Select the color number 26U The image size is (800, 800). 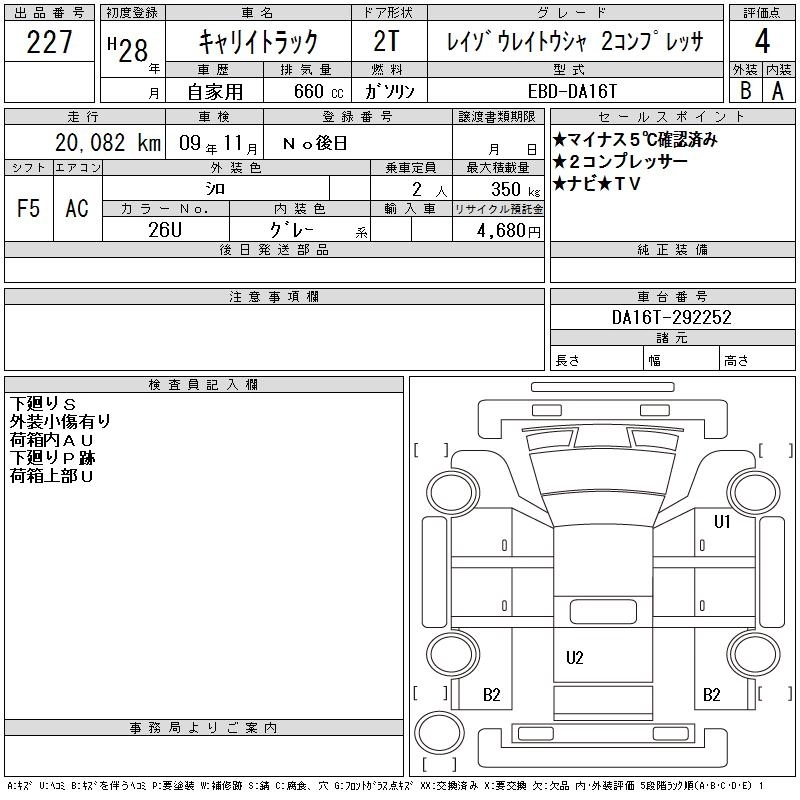(x=165, y=230)
